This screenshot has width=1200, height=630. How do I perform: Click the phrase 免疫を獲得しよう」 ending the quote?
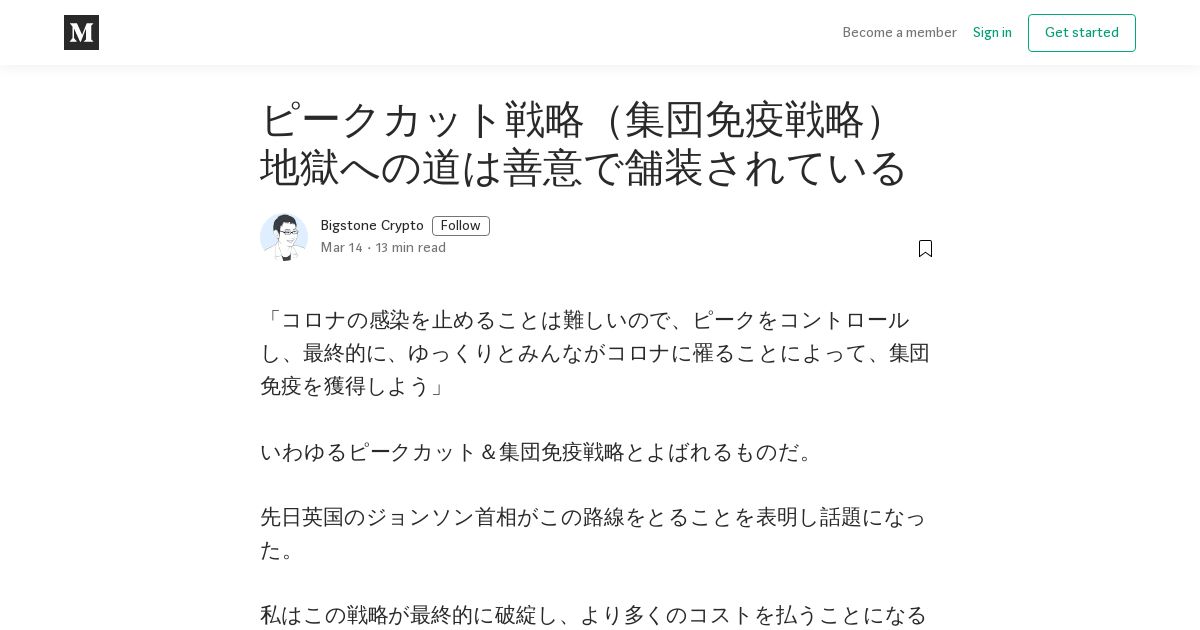353,386
